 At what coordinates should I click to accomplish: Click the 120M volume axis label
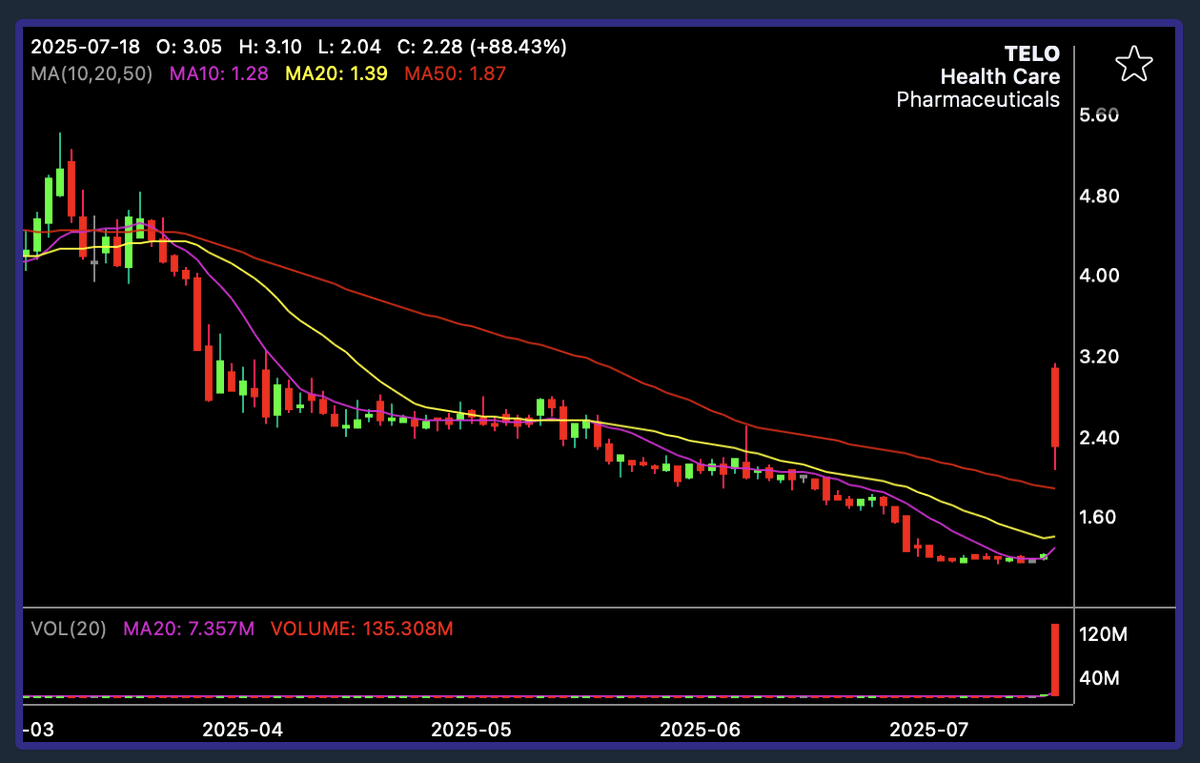pyautogui.click(x=1104, y=635)
